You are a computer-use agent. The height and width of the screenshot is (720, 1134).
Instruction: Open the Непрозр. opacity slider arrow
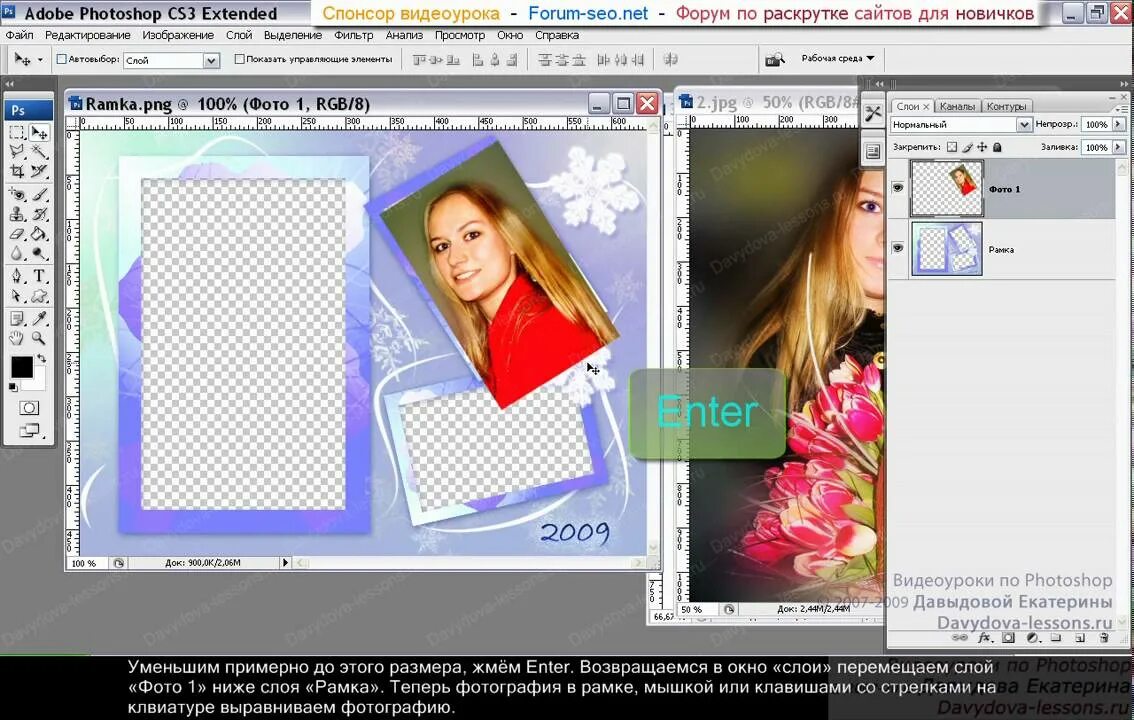tap(1119, 124)
